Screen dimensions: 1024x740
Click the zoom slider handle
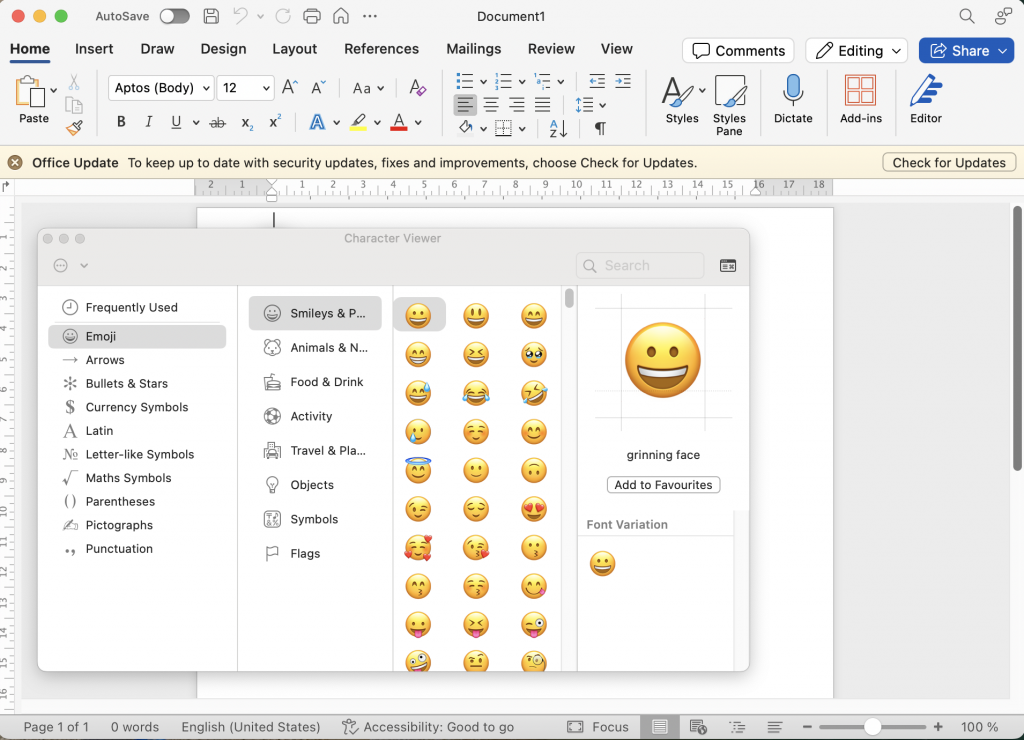click(x=873, y=727)
